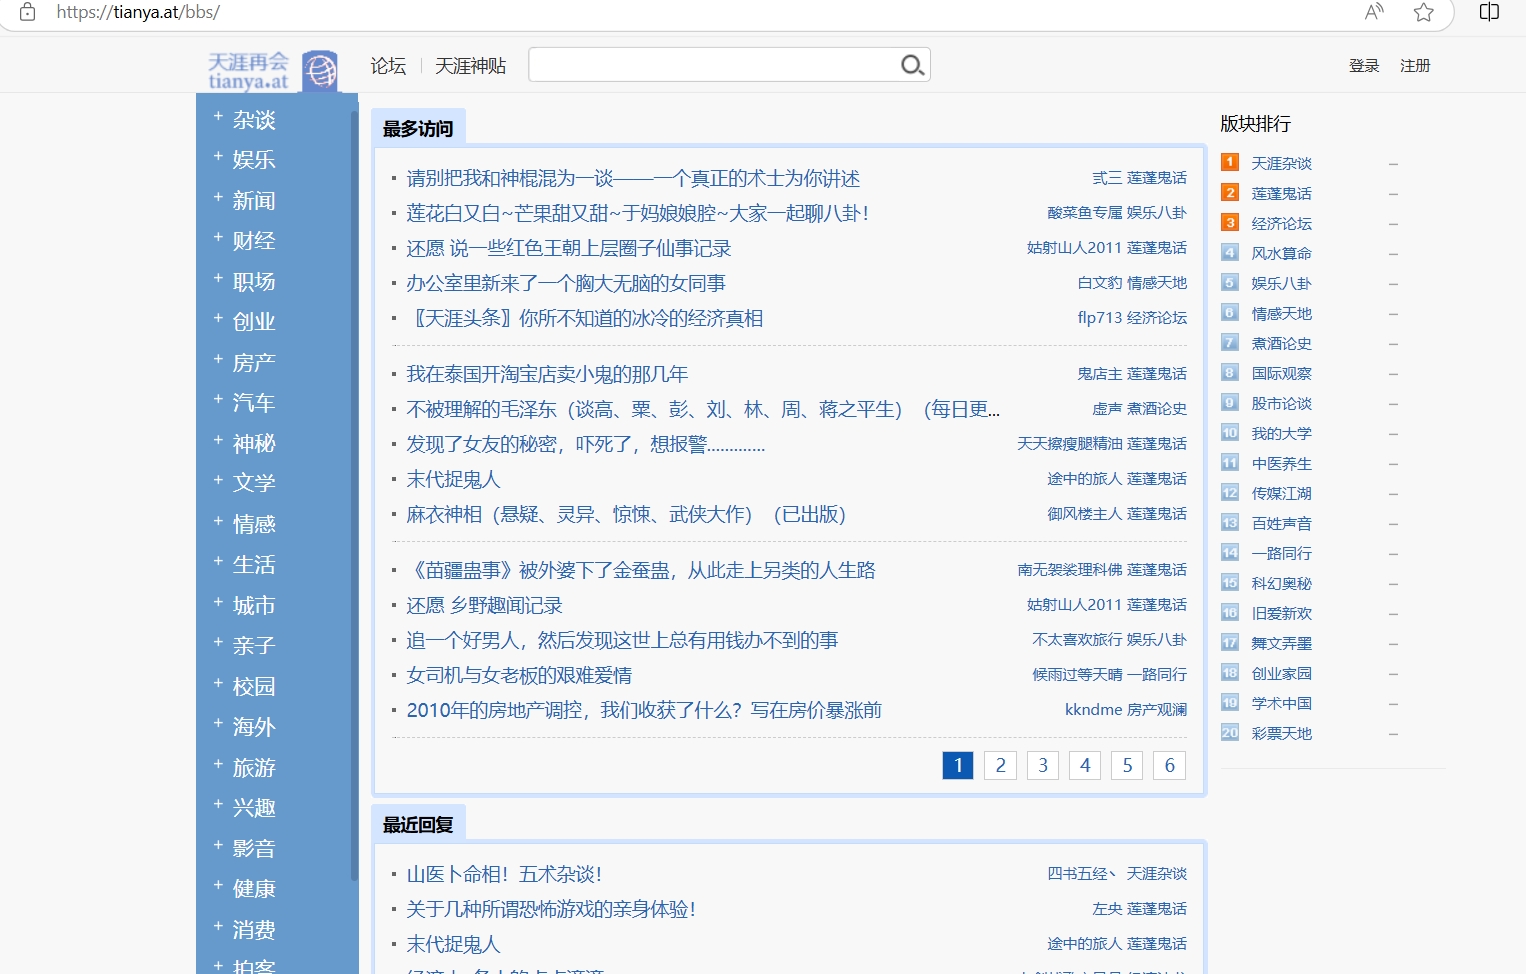Click 登录 to log in
The width and height of the screenshot is (1526, 974).
[1364, 66]
